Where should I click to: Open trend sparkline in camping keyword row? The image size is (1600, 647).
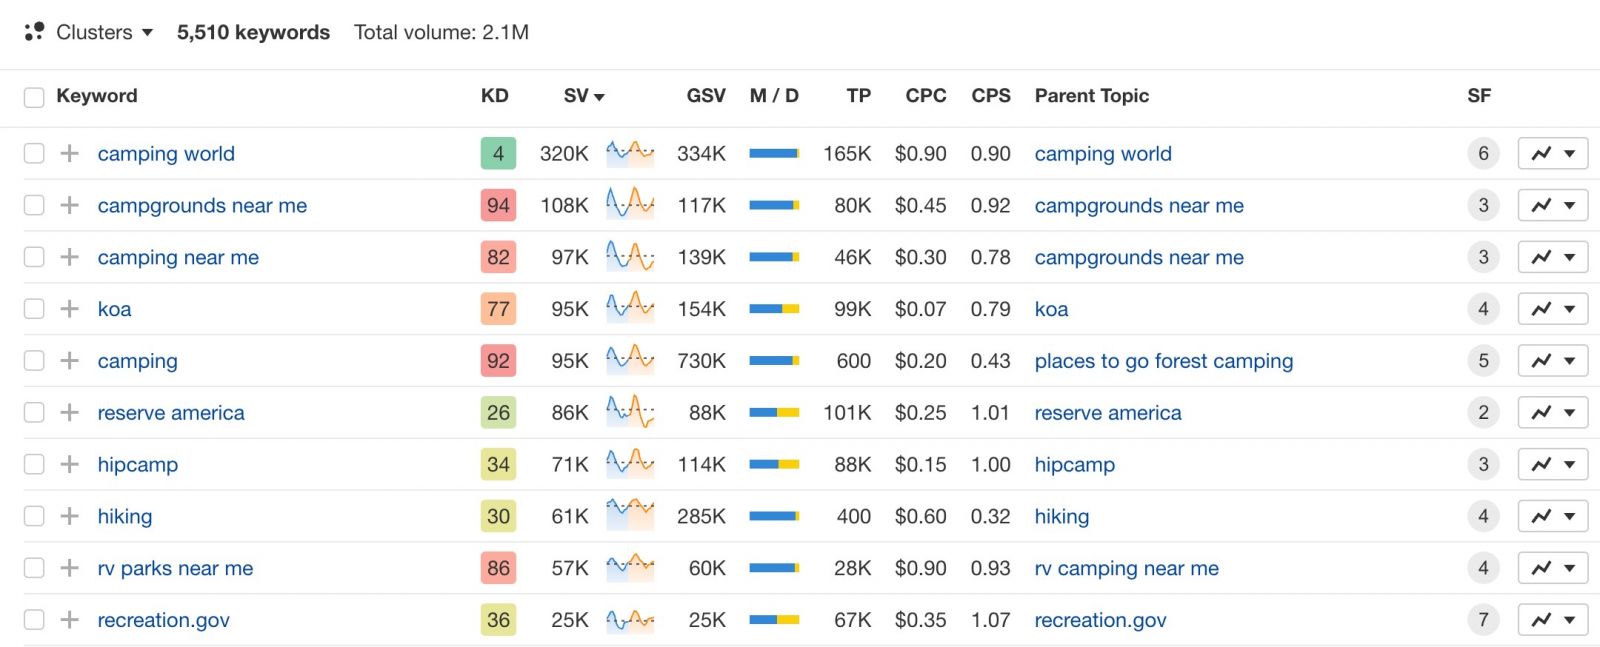pos(630,359)
